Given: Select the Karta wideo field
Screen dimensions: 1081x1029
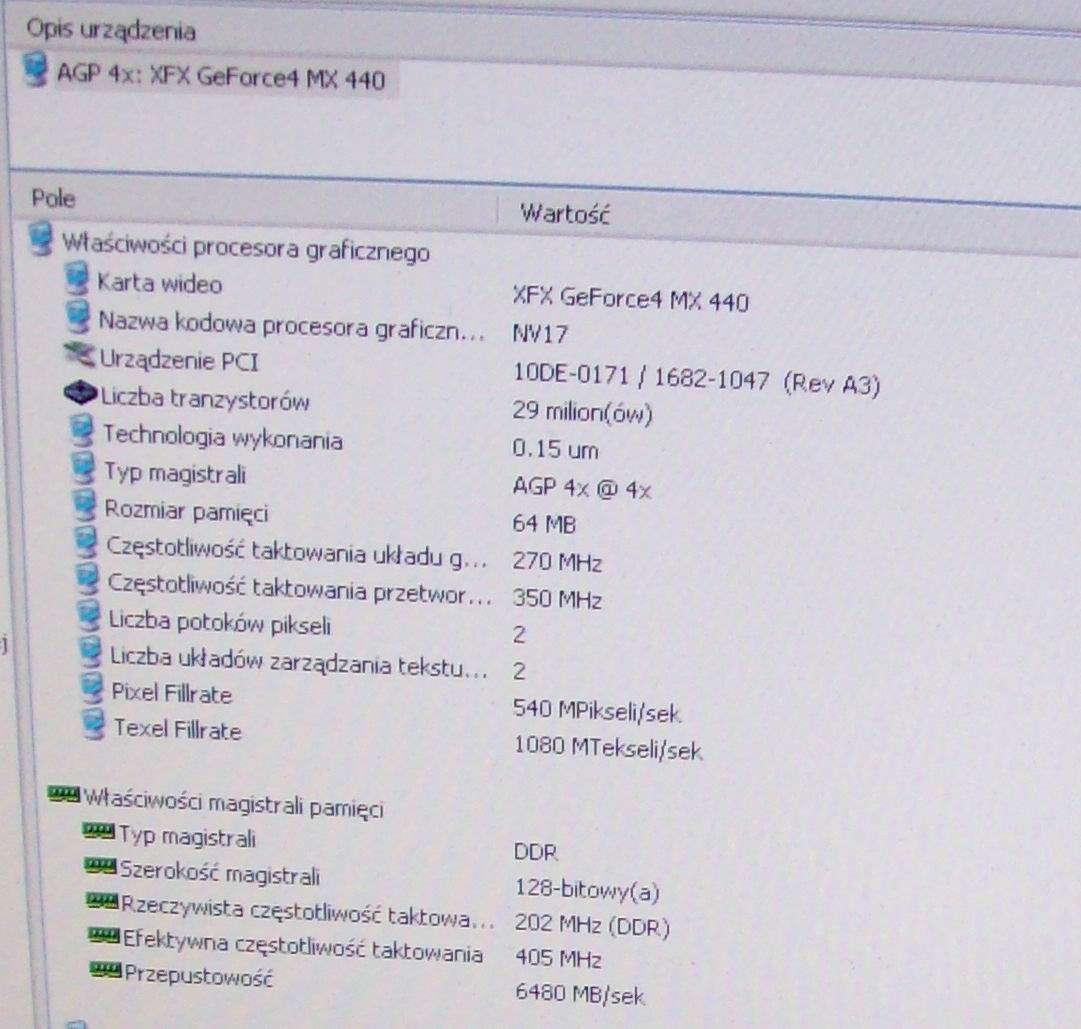Looking at the screenshot, I should (x=159, y=283).
